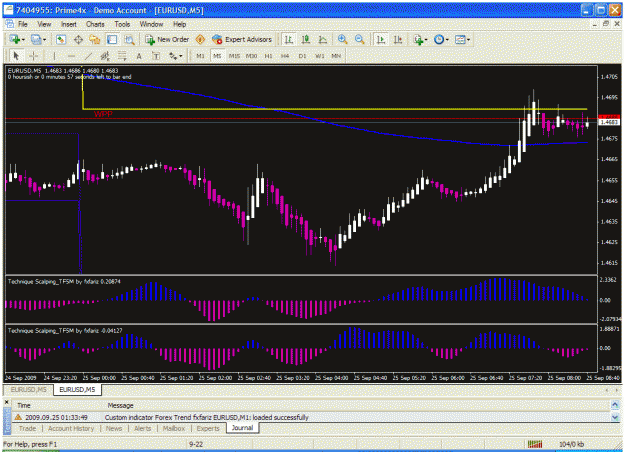Screen dimensions: 625x452
Task: Draw an equidistant channel
Action: [x=105, y=56]
